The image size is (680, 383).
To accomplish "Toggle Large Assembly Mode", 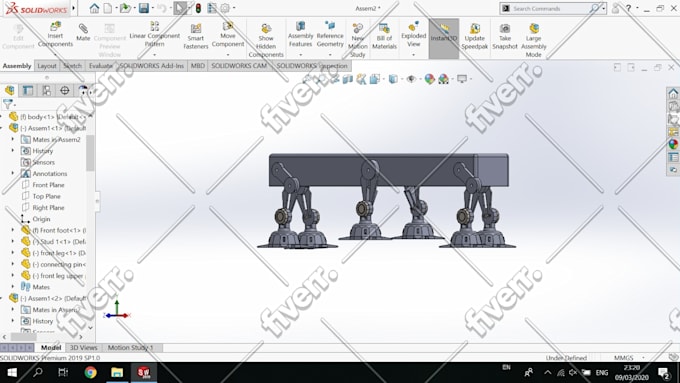I will tap(533, 40).
